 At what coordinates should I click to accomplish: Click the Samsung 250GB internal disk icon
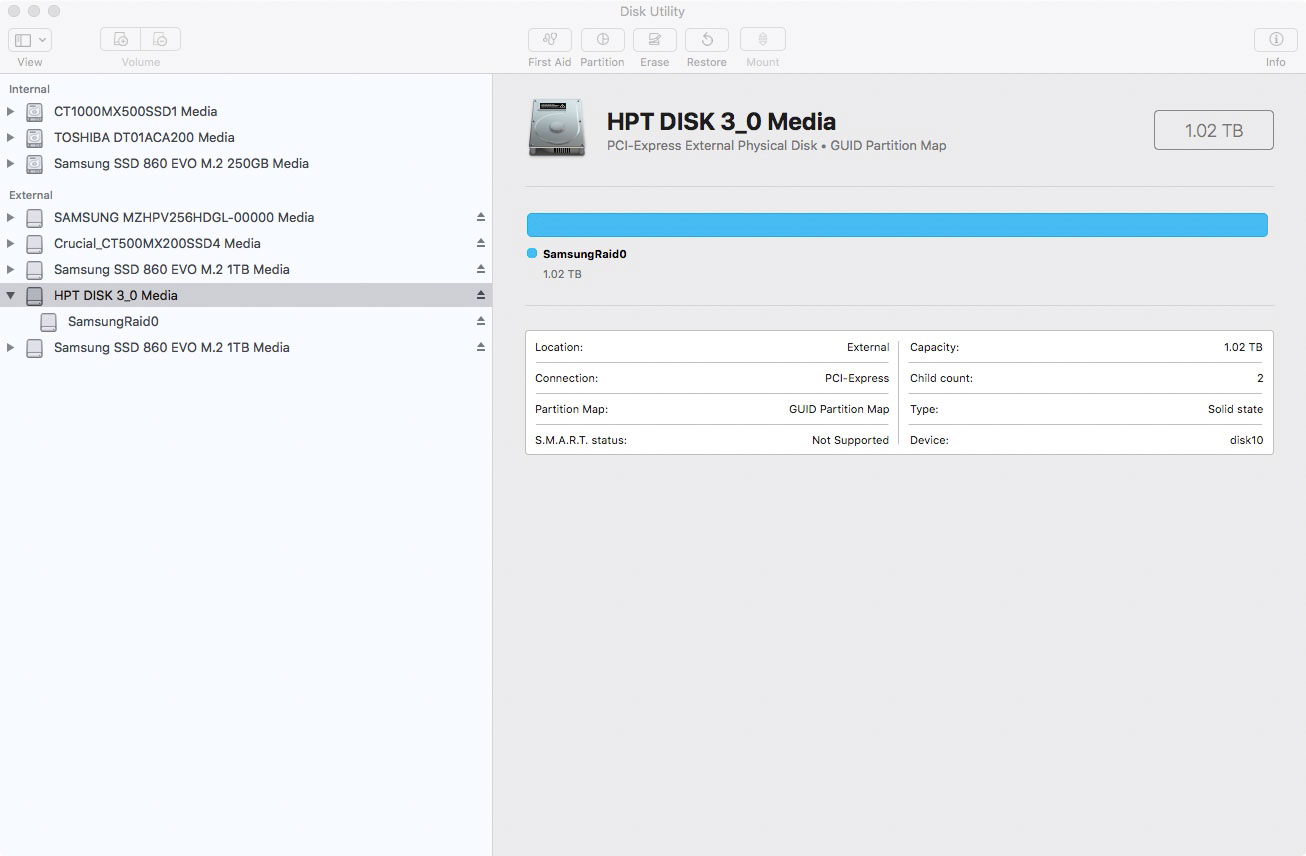click(x=35, y=163)
